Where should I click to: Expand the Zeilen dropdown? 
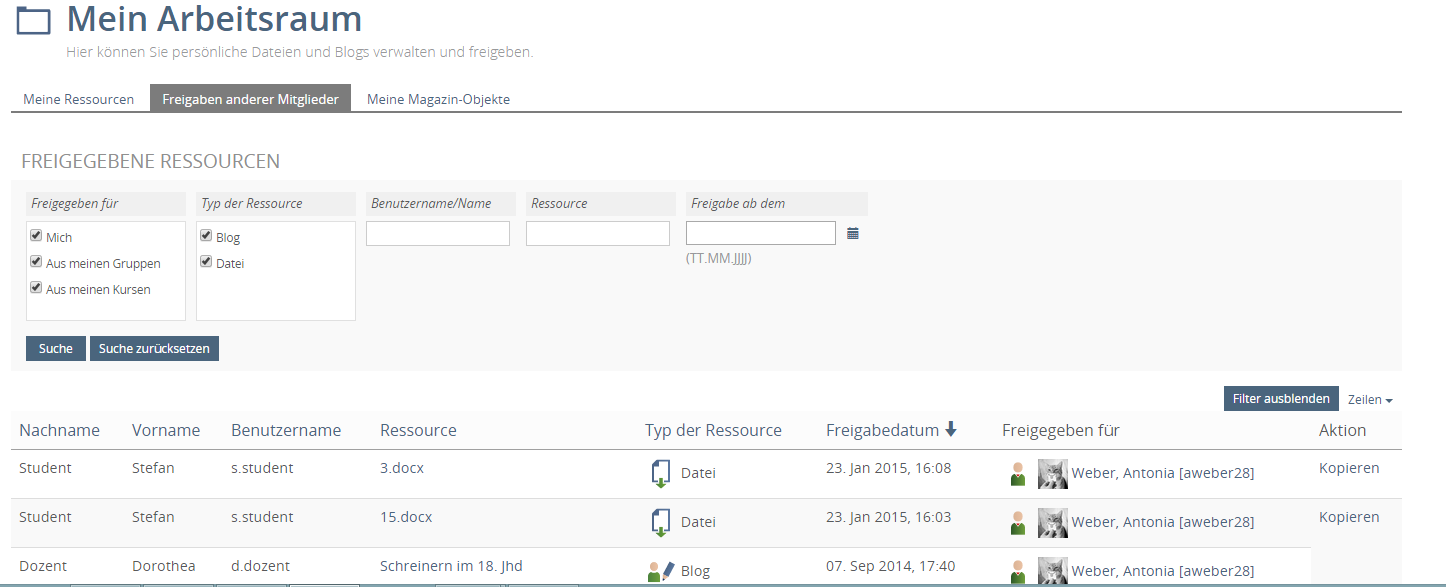pos(1370,400)
